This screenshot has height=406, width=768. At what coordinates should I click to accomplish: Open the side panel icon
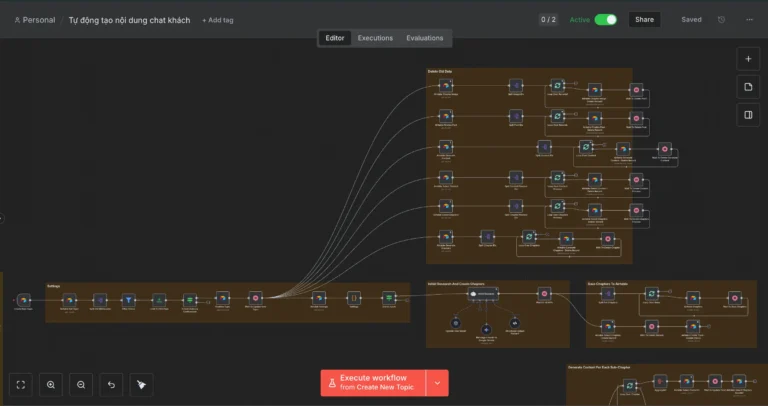coord(748,115)
